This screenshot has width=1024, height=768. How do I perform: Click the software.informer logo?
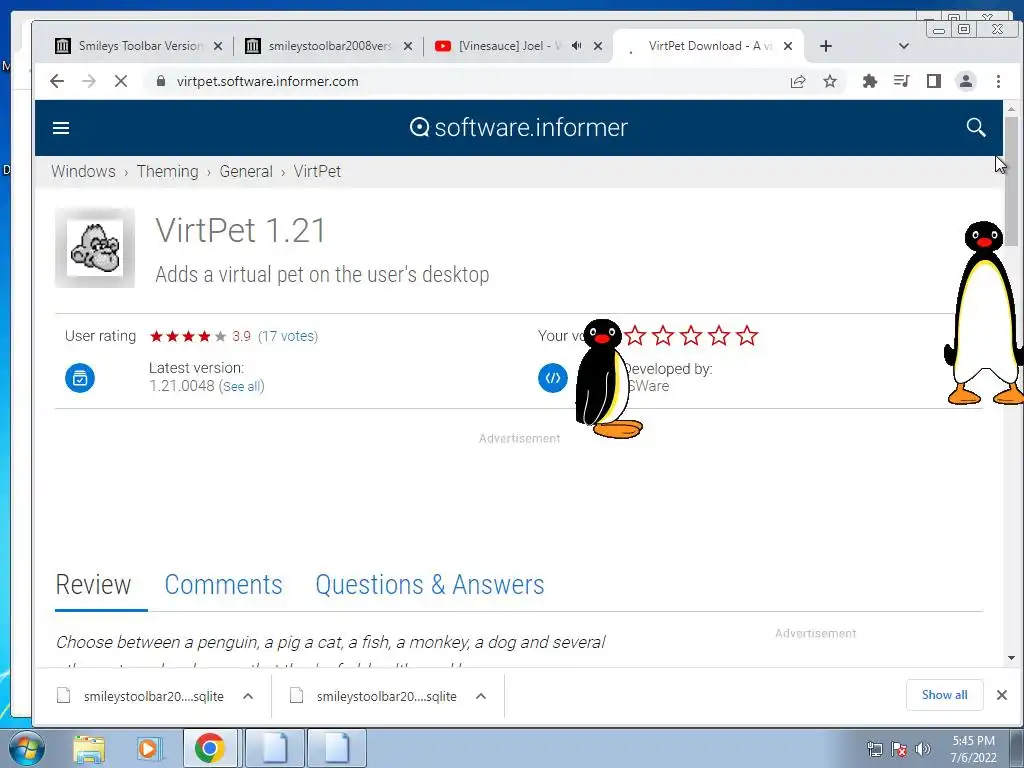pos(519,127)
